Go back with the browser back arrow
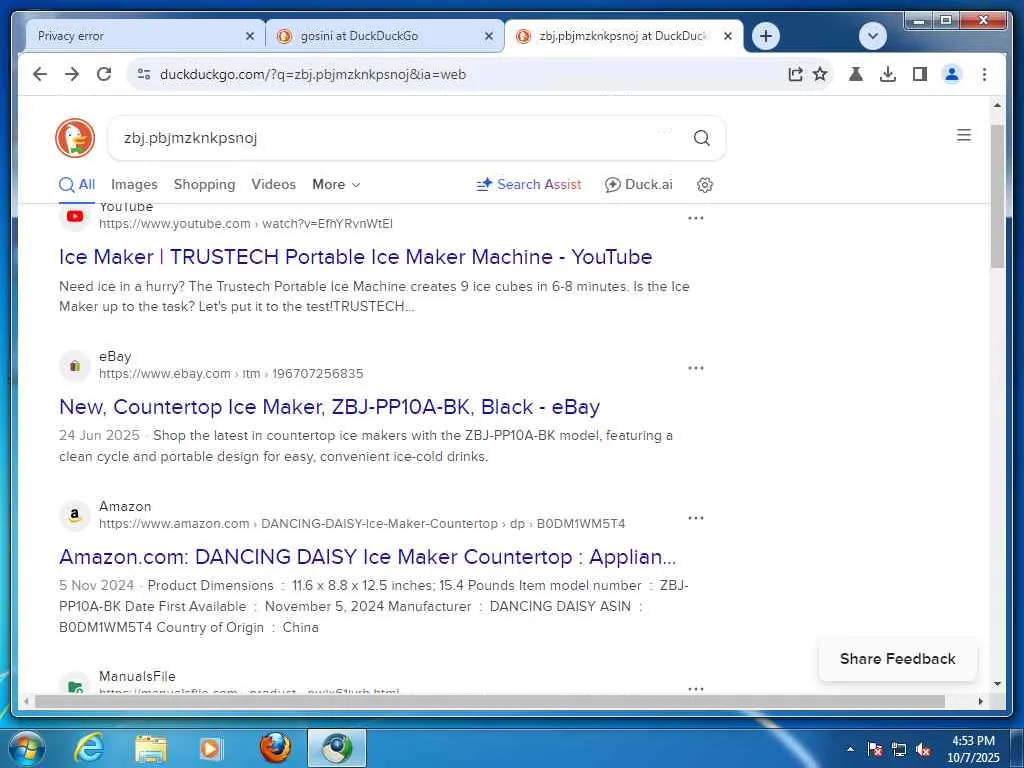Screen dimensions: 1024x768 [x=40, y=74]
